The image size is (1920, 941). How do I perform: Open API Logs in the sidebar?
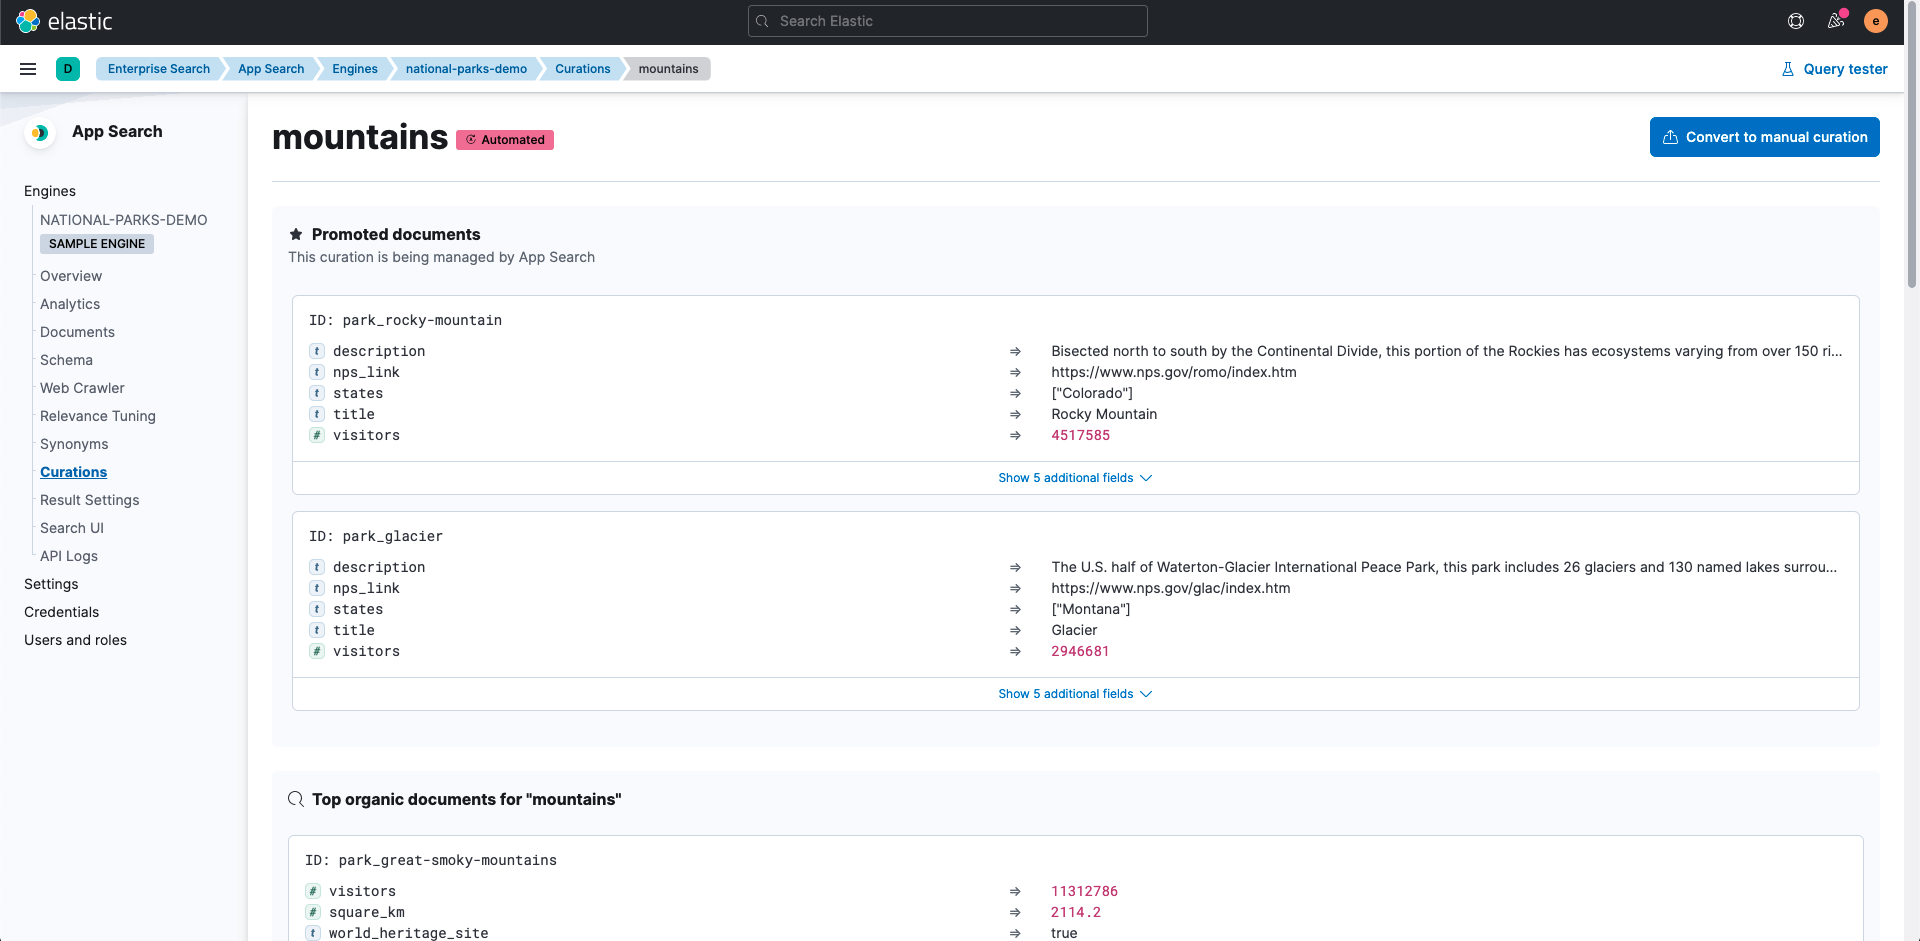coord(69,556)
